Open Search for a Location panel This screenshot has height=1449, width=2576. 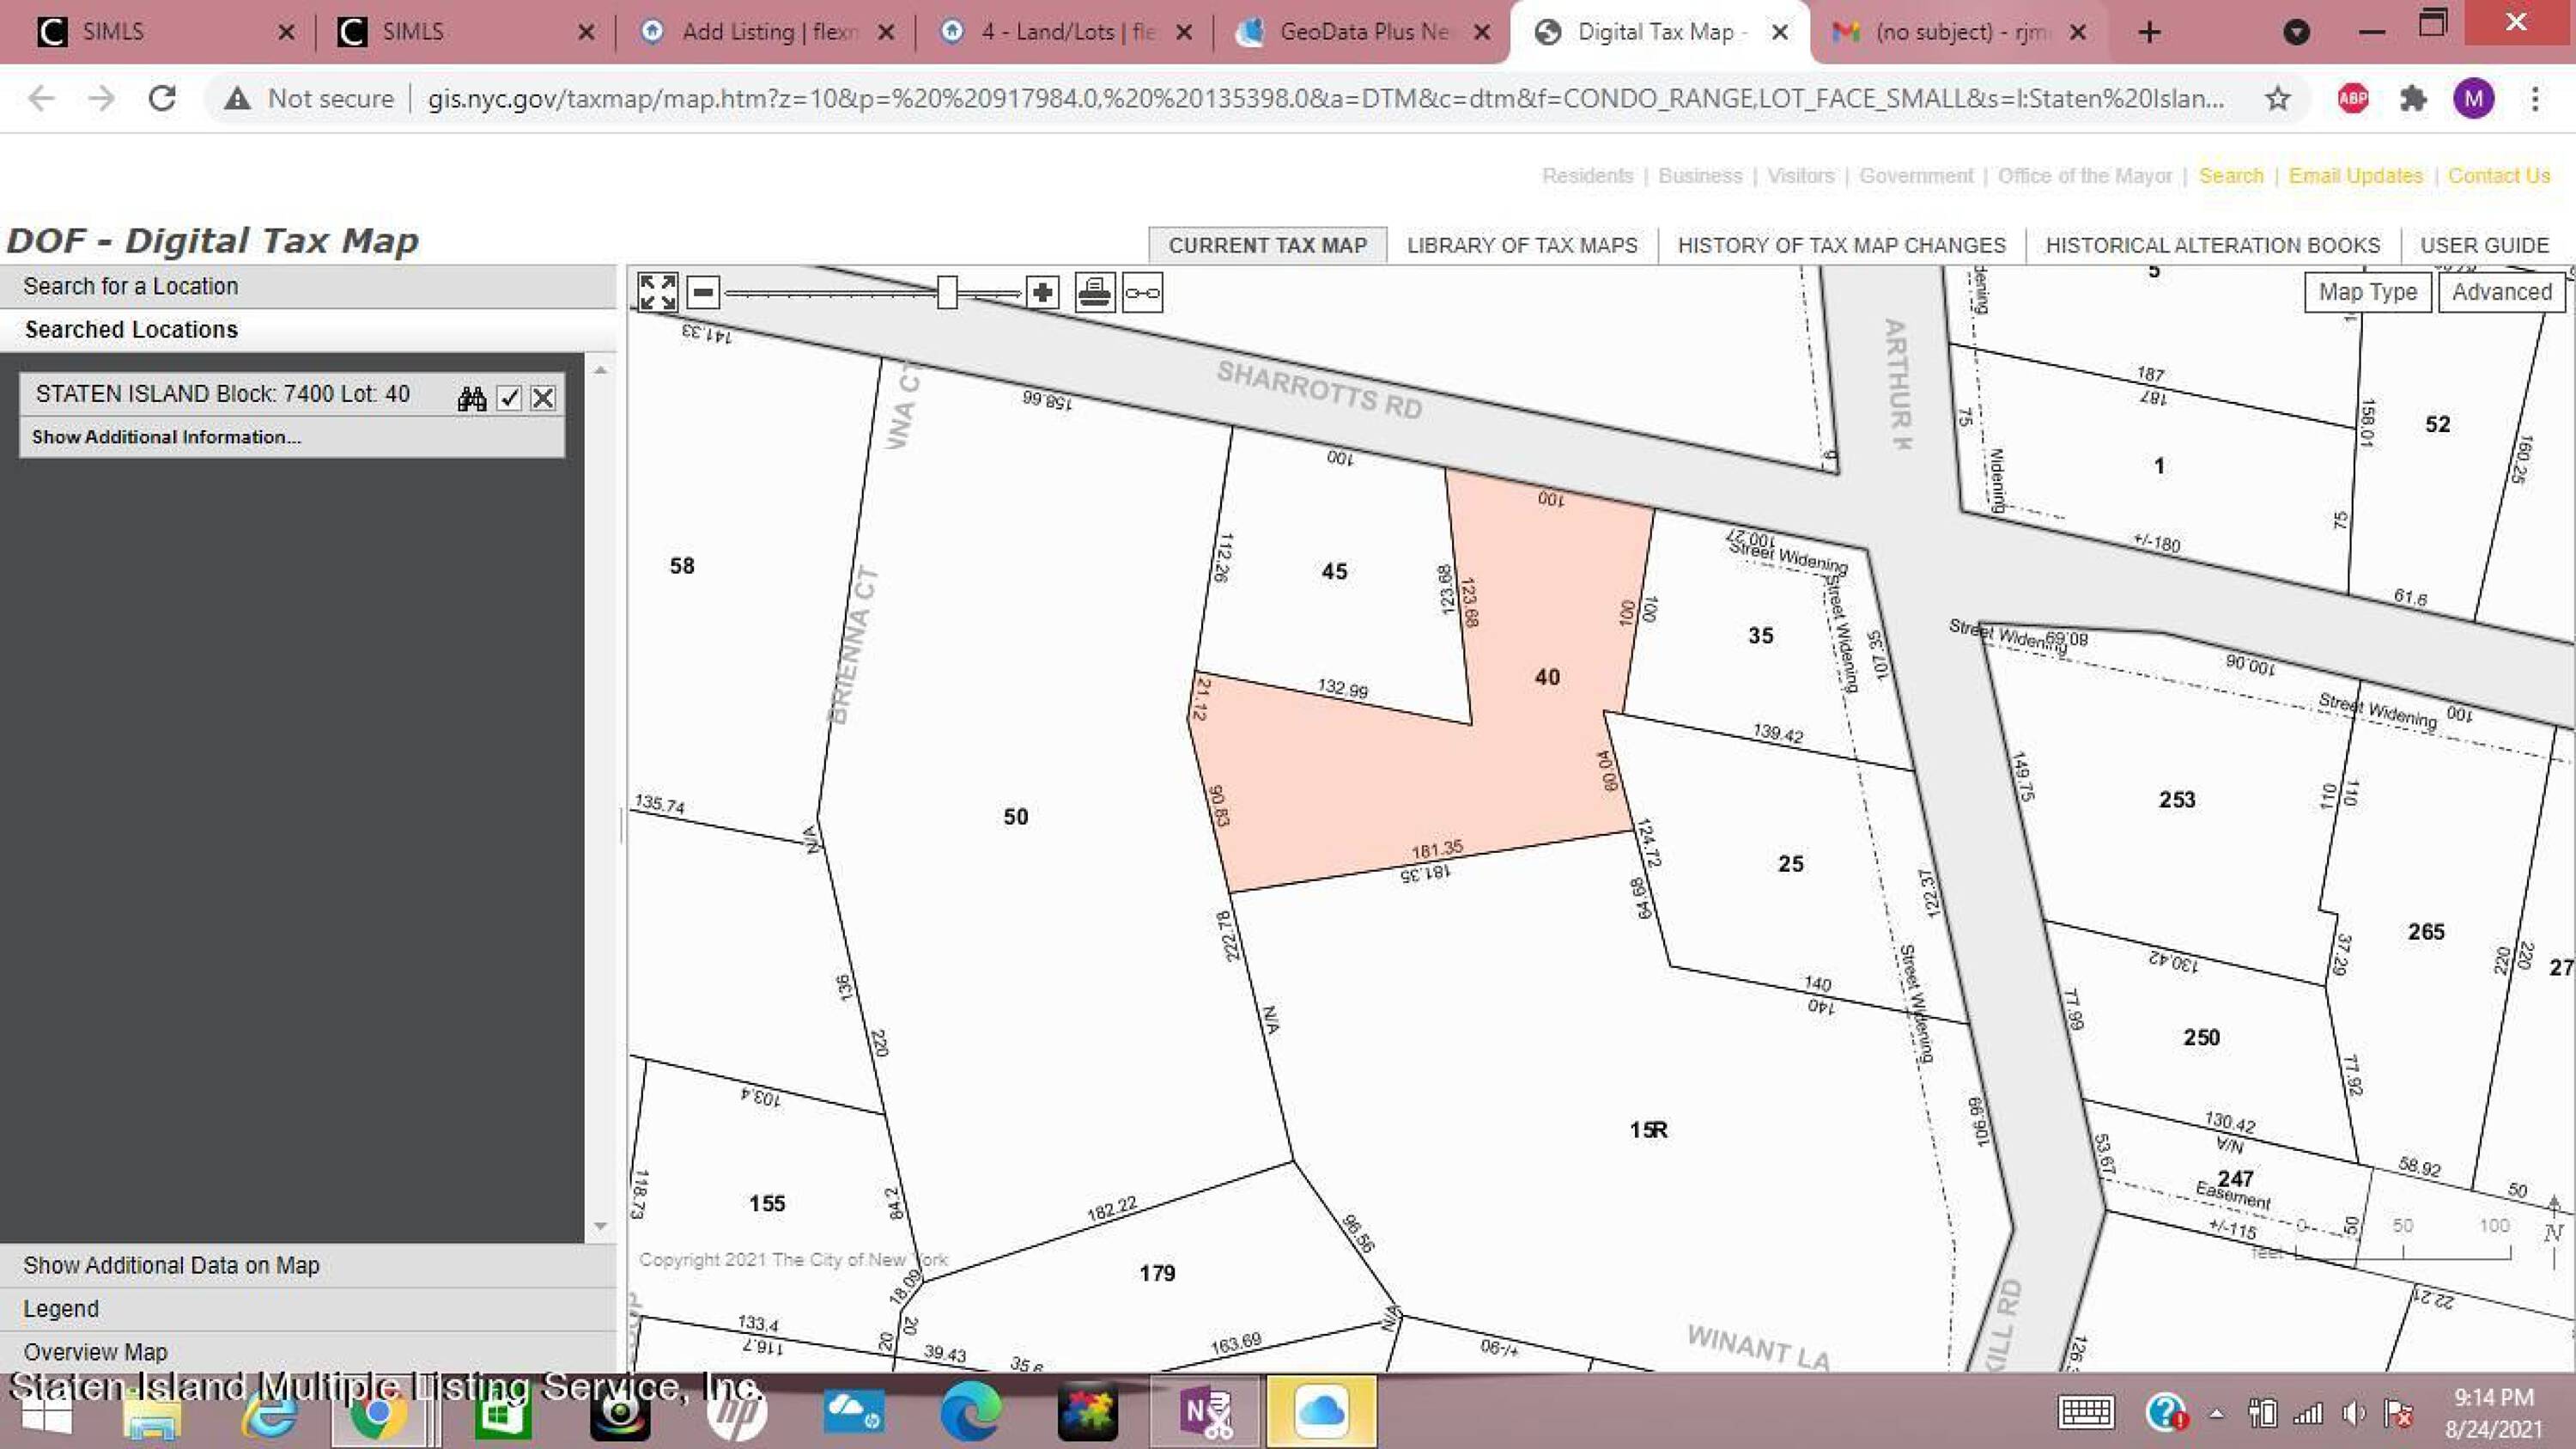tap(131, 286)
